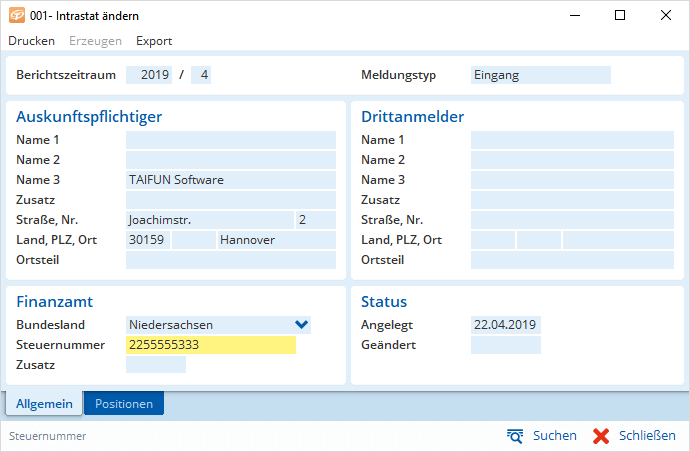Open the Drucken menu
Image resolution: width=690 pixels, height=452 pixels.
31,41
